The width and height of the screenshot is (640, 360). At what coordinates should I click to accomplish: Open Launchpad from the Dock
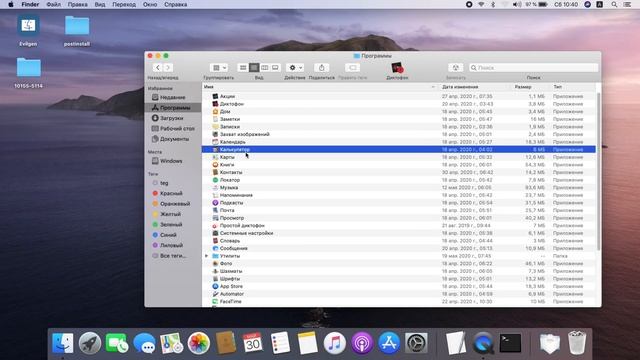click(90, 343)
